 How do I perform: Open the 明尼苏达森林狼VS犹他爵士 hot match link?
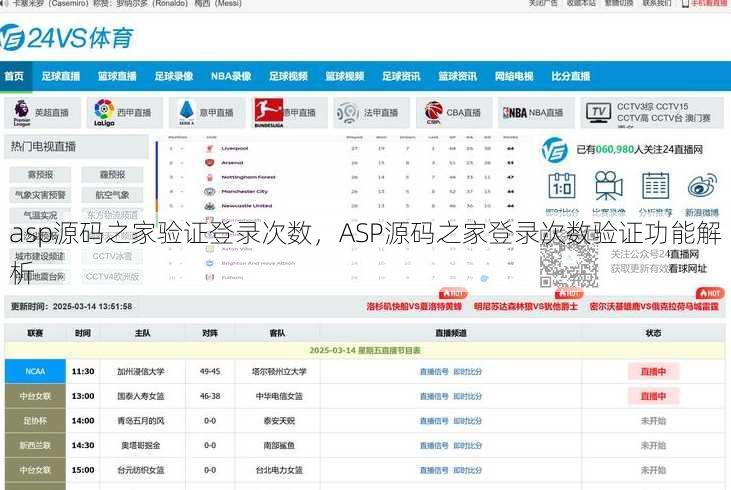pos(525,306)
